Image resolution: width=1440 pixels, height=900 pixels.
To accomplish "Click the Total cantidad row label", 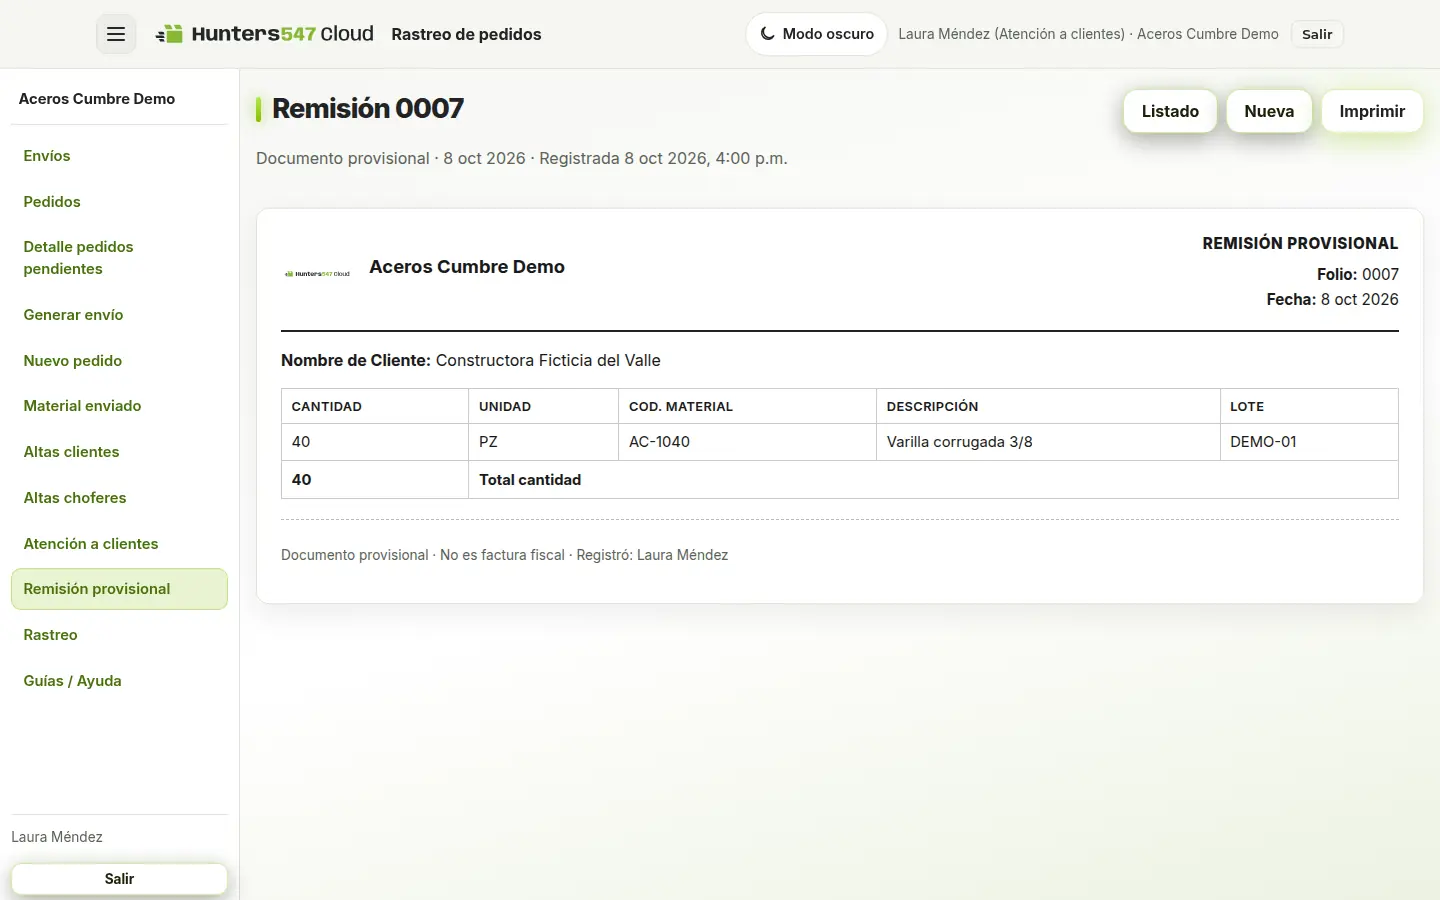I will 530,480.
